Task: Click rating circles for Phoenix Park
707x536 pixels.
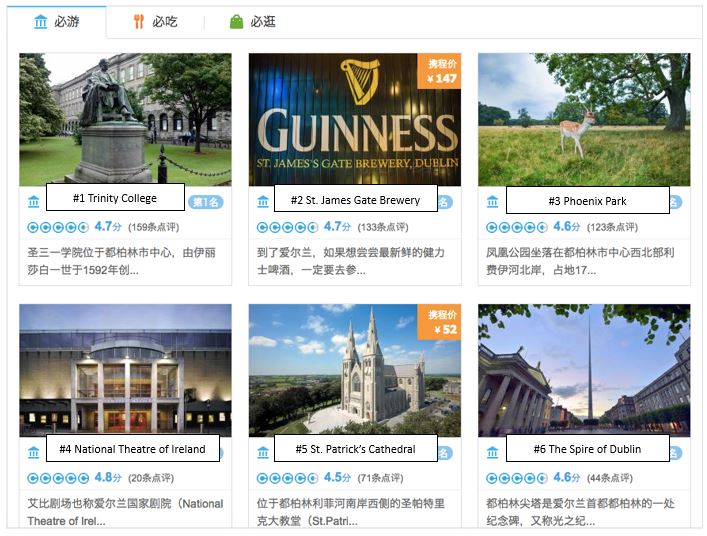Action: point(517,227)
